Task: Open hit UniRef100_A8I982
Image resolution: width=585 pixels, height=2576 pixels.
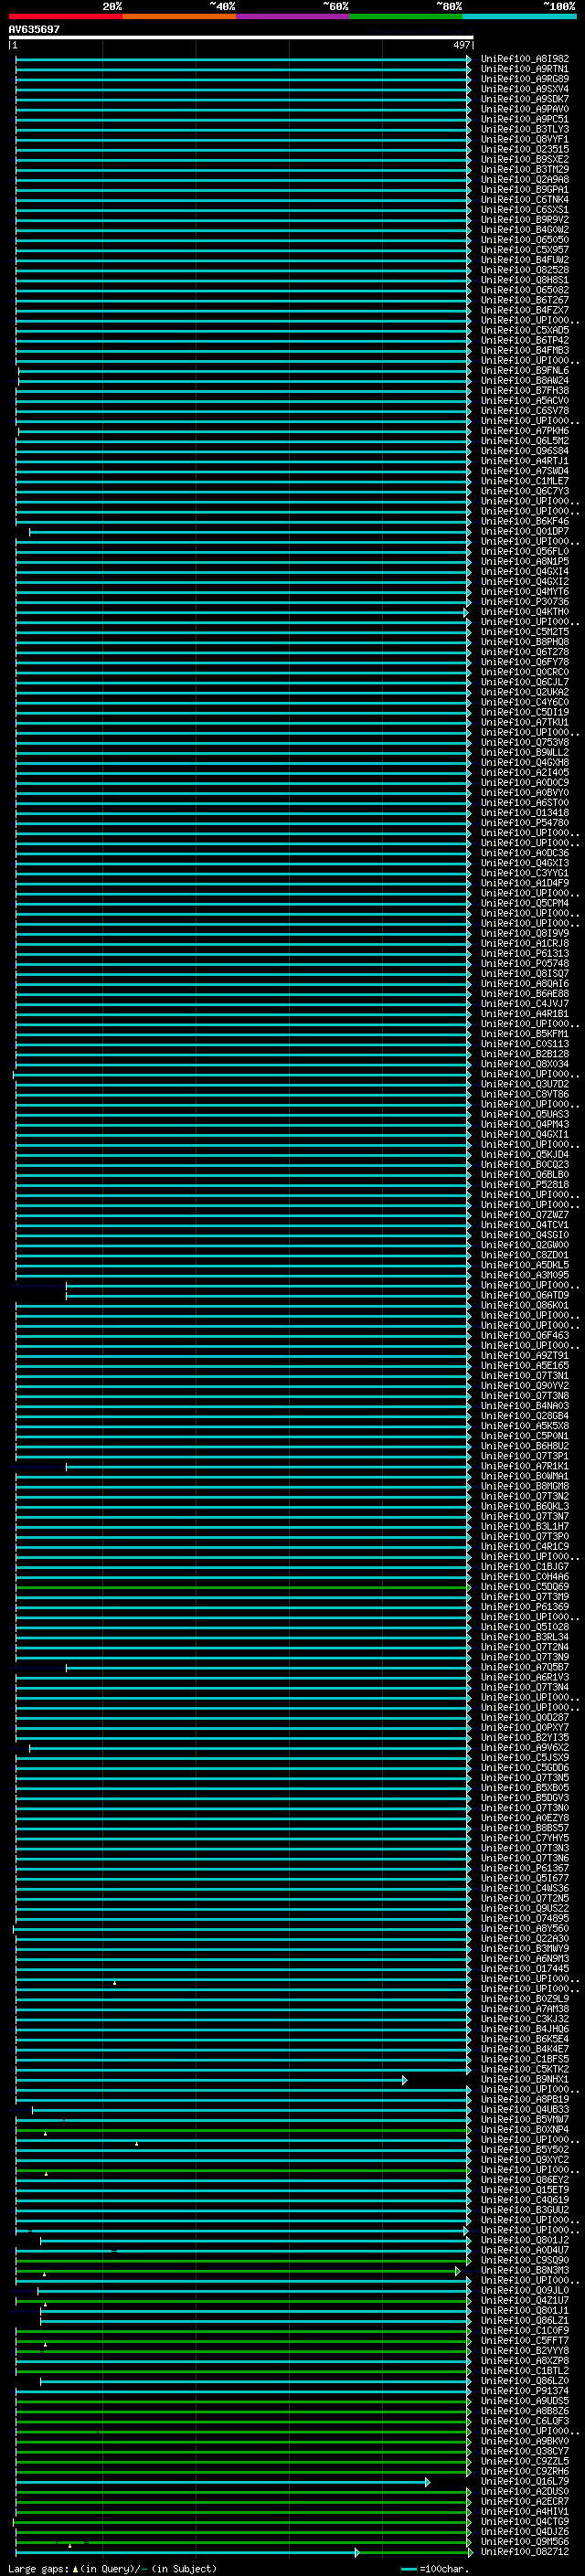Action: coord(525,59)
